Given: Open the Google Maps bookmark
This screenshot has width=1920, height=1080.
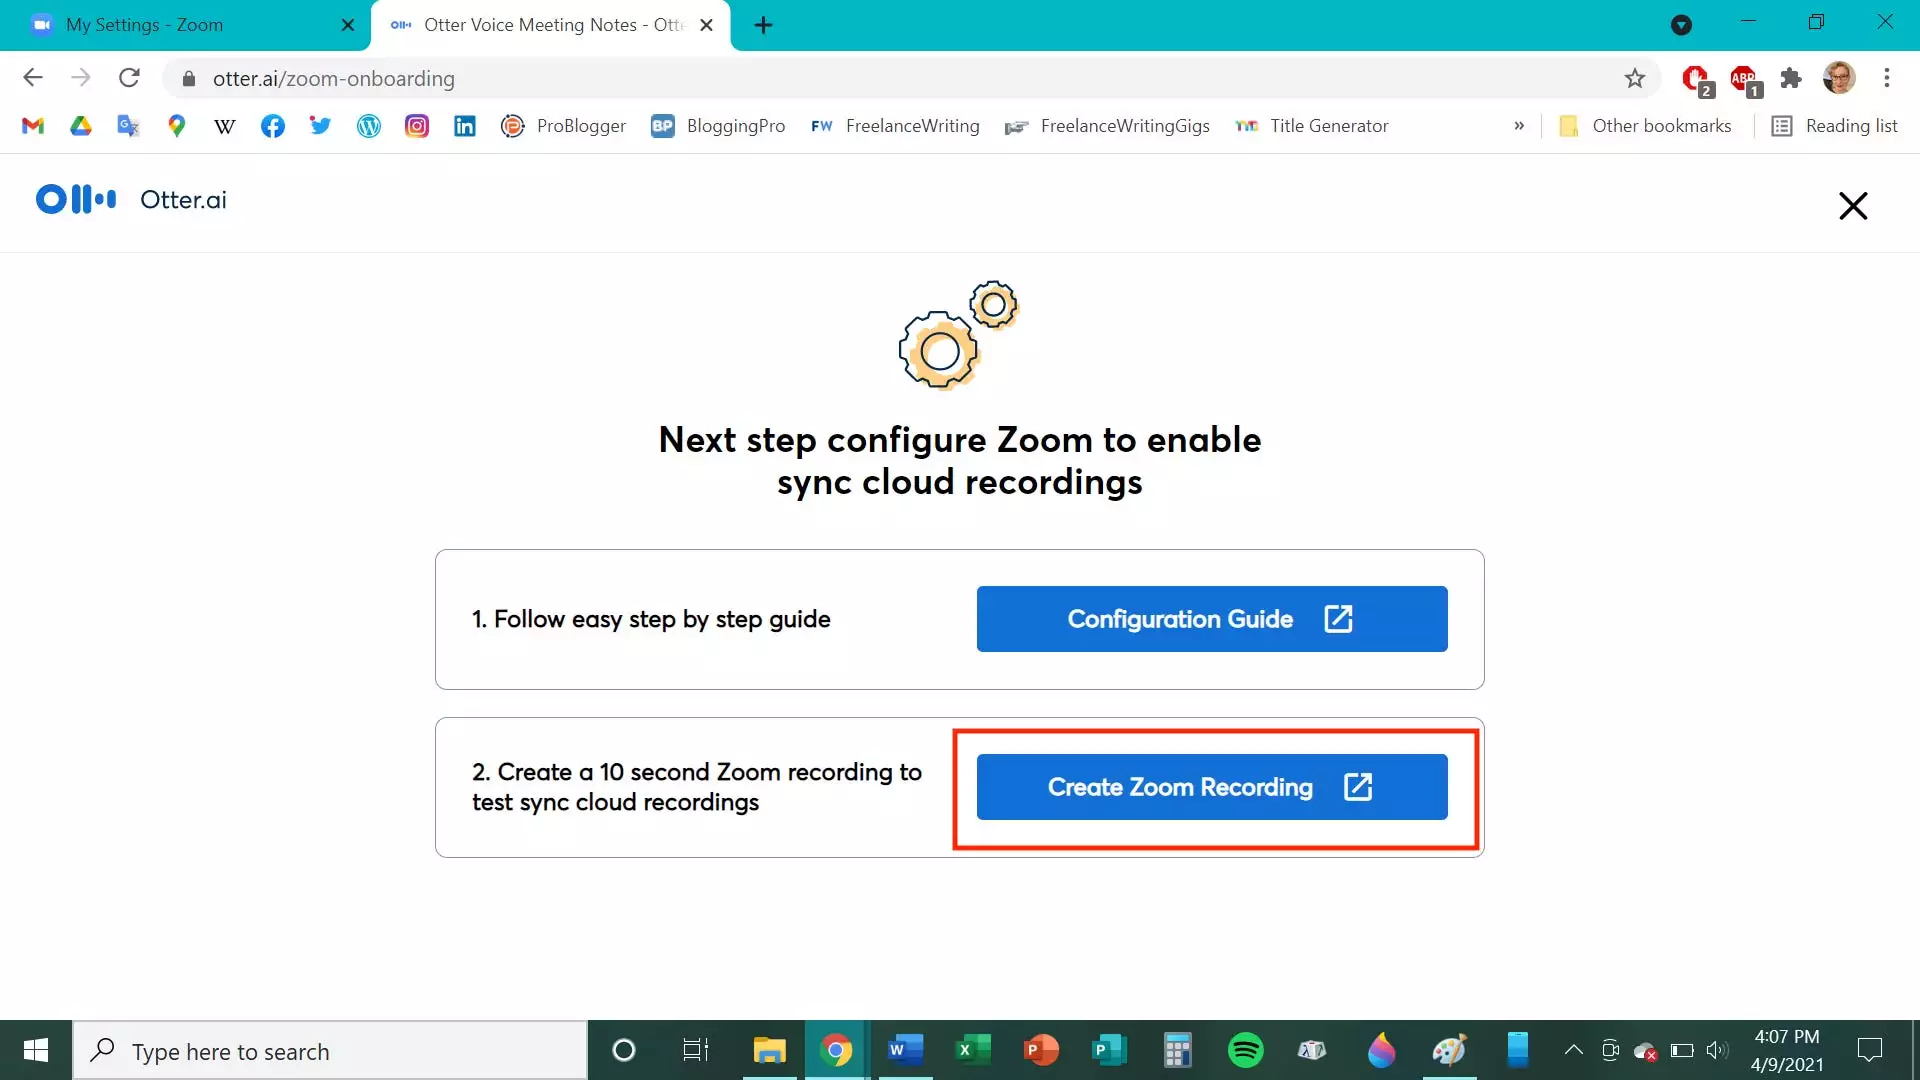Looking at the screenshot, I should 177,126.
